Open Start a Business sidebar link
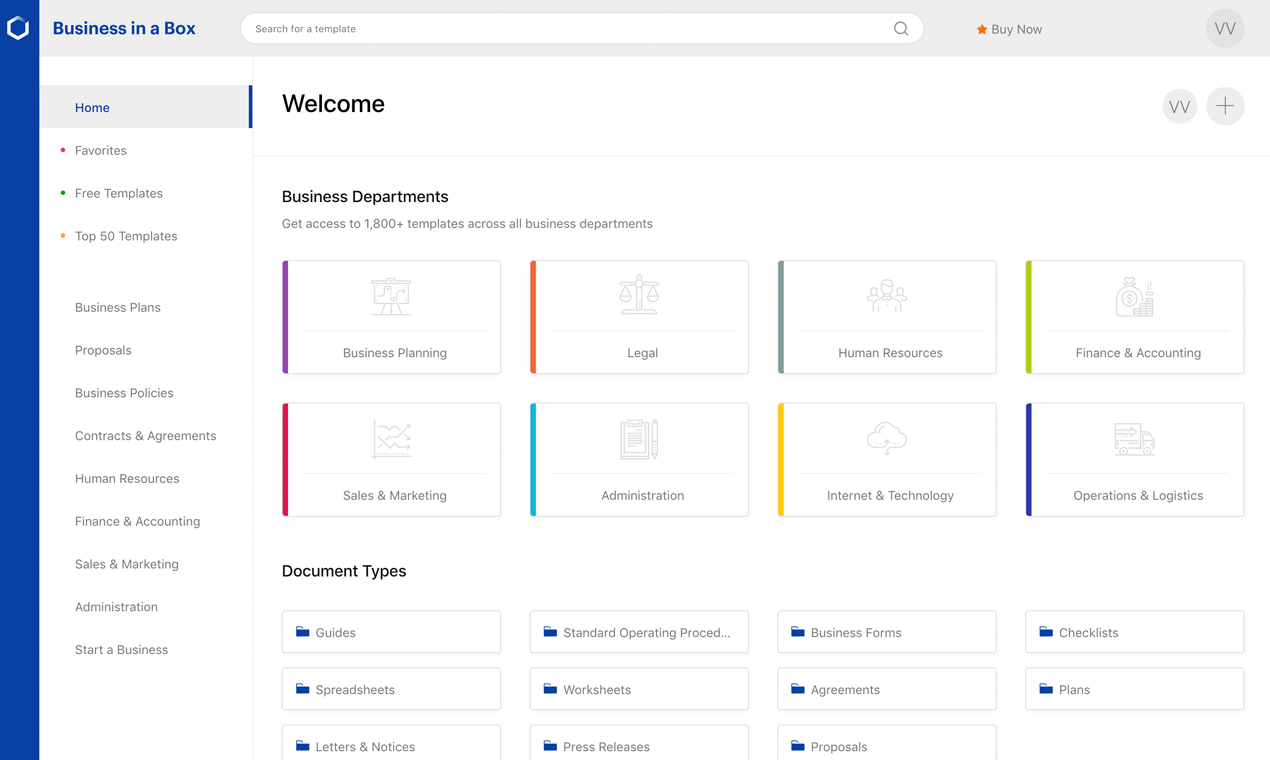Viewport: 1270px width, 760px height. click(x=122, y=650)
